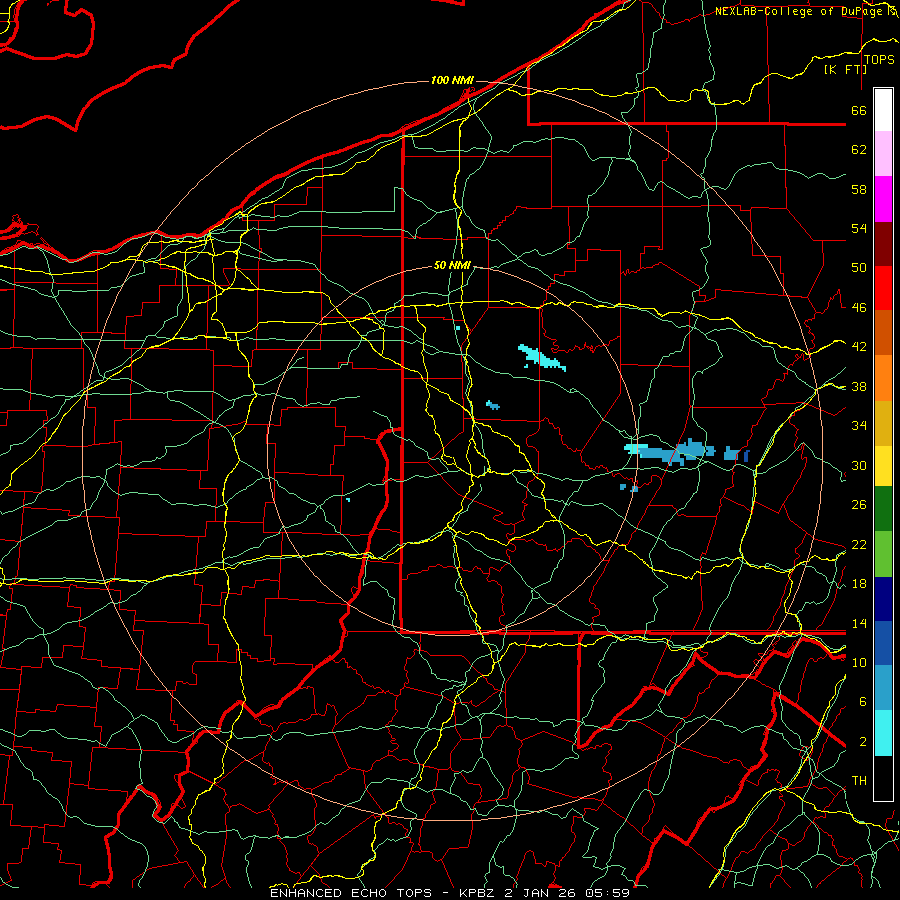This screenshot has width=900, height=900.
Task: Click the legend value '66'
Action: point(859,110)
